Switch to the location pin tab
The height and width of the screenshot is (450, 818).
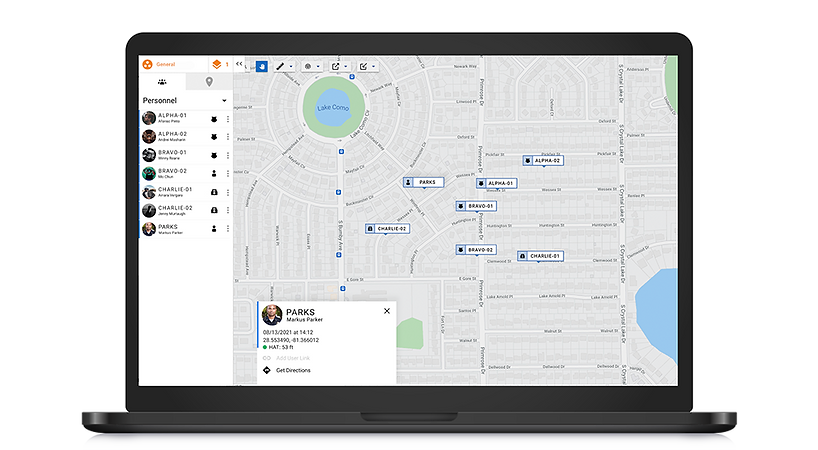pos(209,82)
